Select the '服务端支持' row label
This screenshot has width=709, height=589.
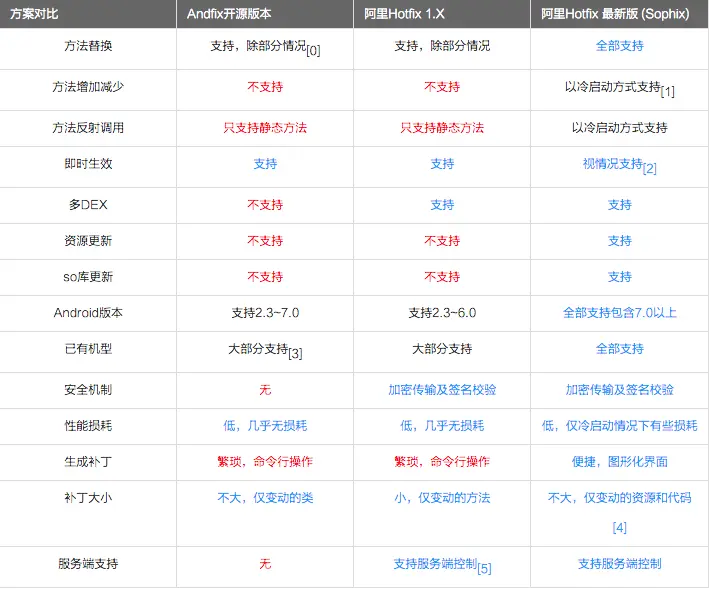coord(88,564)
